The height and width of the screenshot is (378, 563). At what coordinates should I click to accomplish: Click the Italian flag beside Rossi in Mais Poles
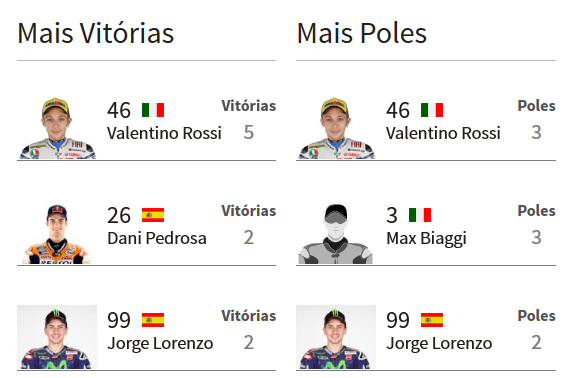[x=432, y=110]
